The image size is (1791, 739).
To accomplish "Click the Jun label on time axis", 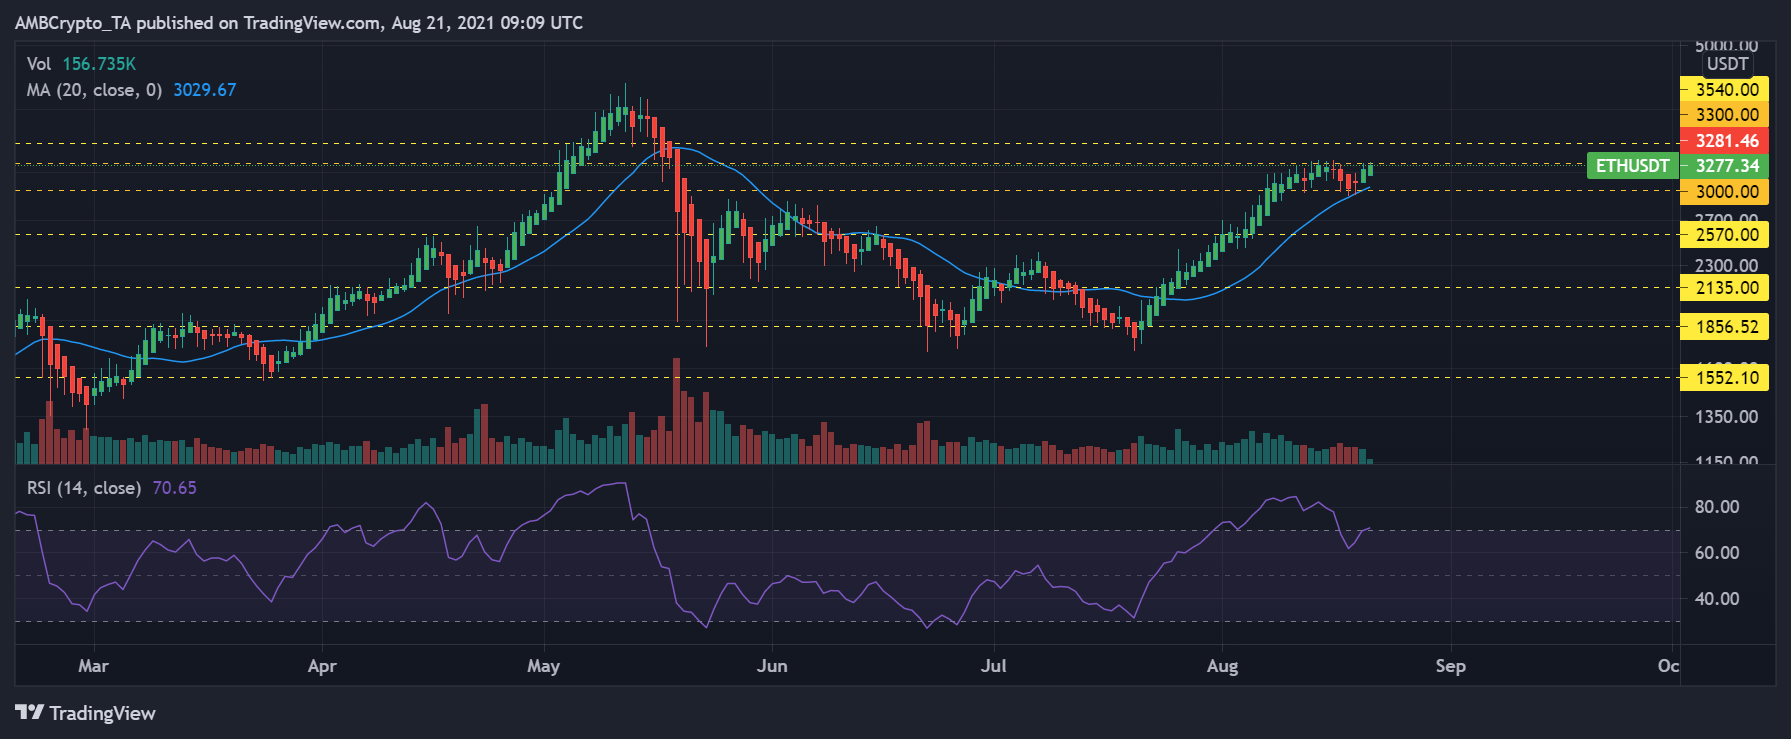I will pyautogui.click(x=772, y=666).
